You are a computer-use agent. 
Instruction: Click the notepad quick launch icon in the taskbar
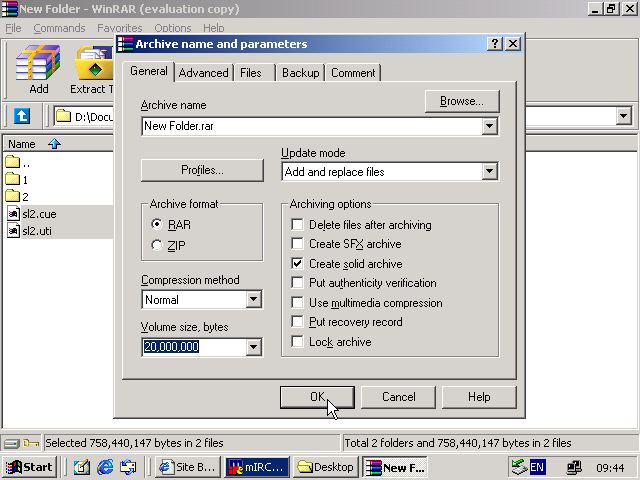coord(82,467)
